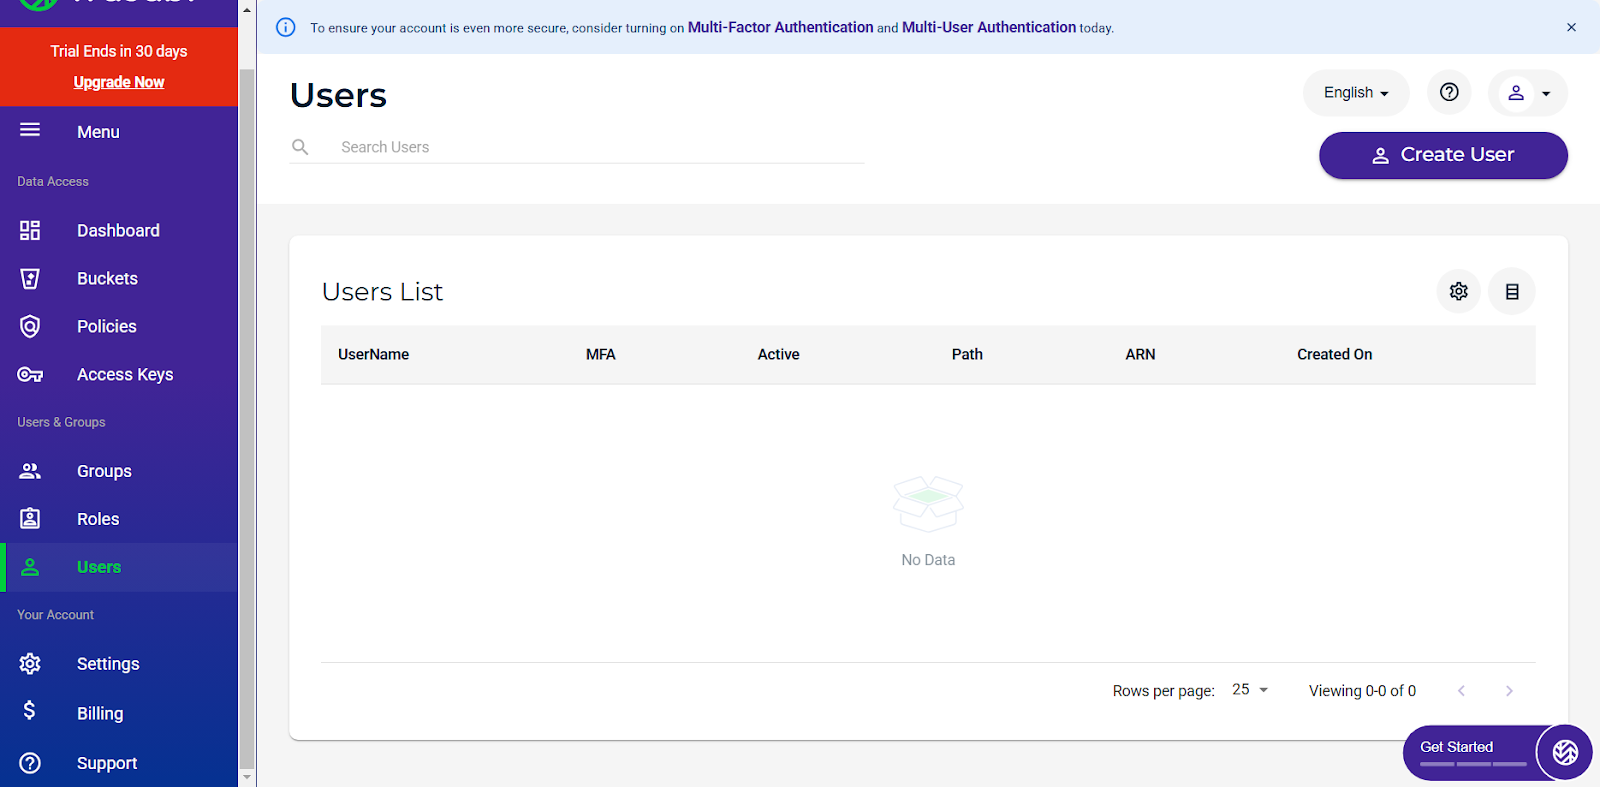Expand the English language dropdown
The width and height of the screenshot is (1600, 787).
[1356, 93]
